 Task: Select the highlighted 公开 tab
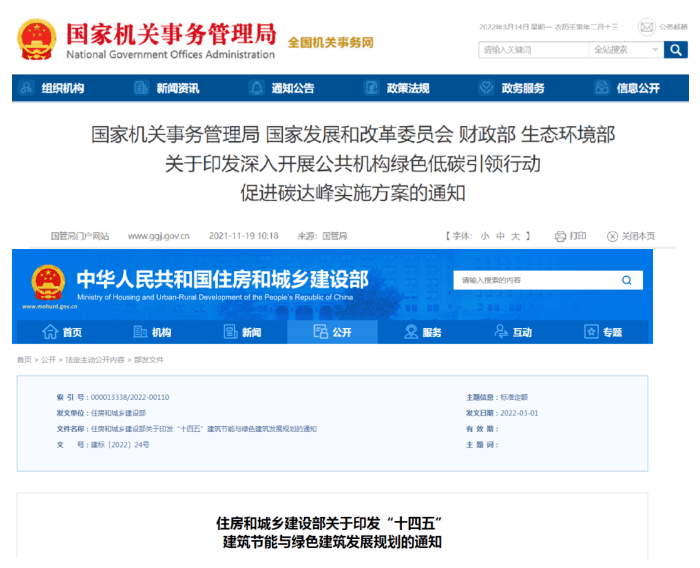point(333,332)
